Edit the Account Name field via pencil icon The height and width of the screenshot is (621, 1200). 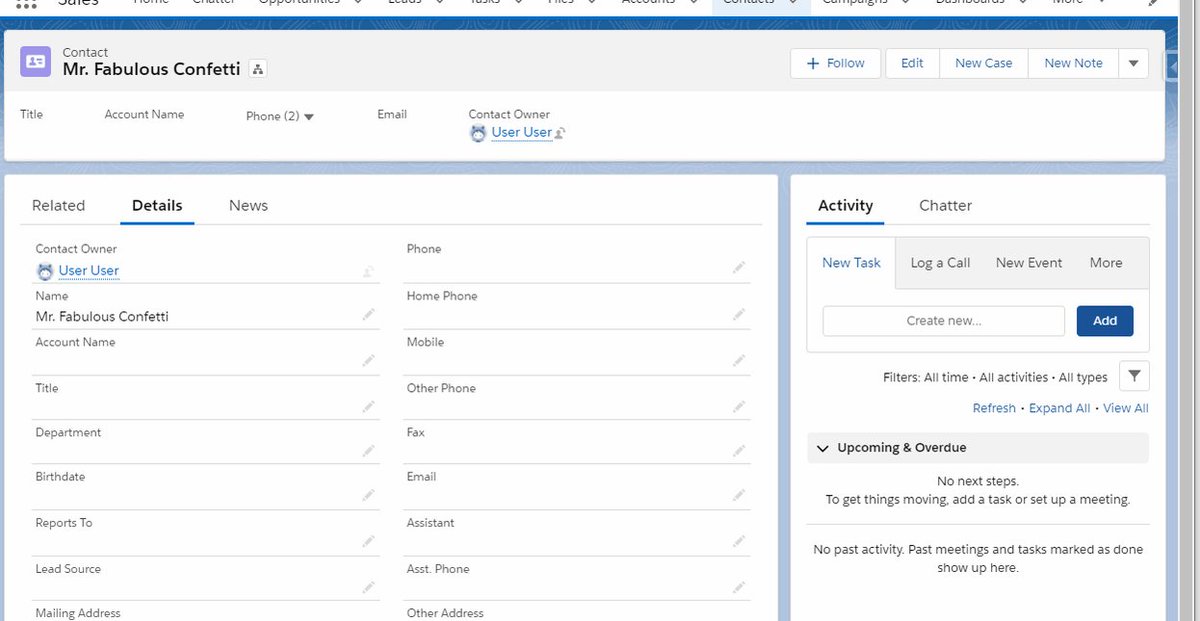point(369,360)
